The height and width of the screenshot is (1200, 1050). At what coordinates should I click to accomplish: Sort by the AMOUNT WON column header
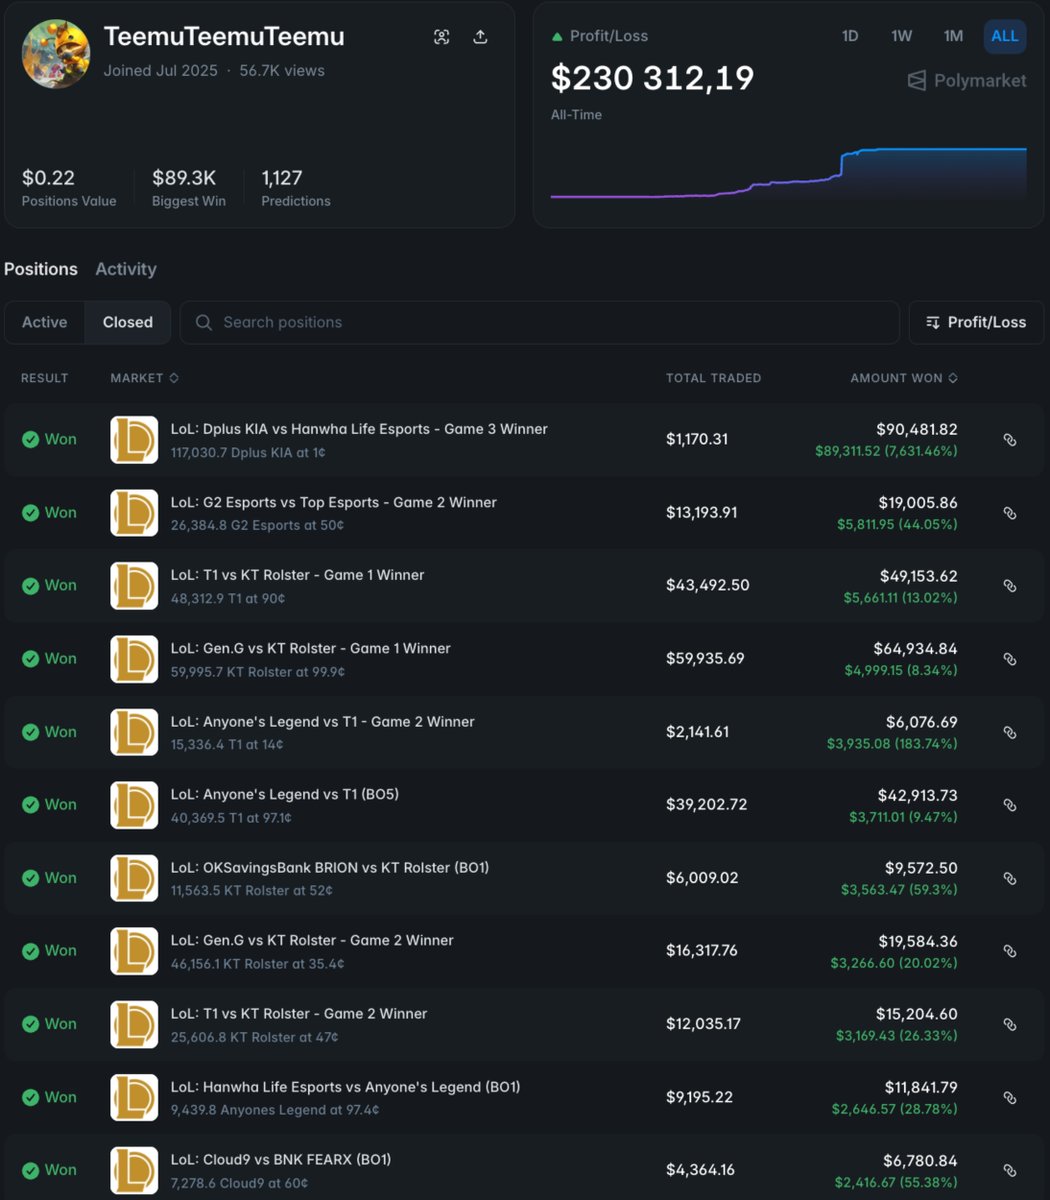click(905, 378)
